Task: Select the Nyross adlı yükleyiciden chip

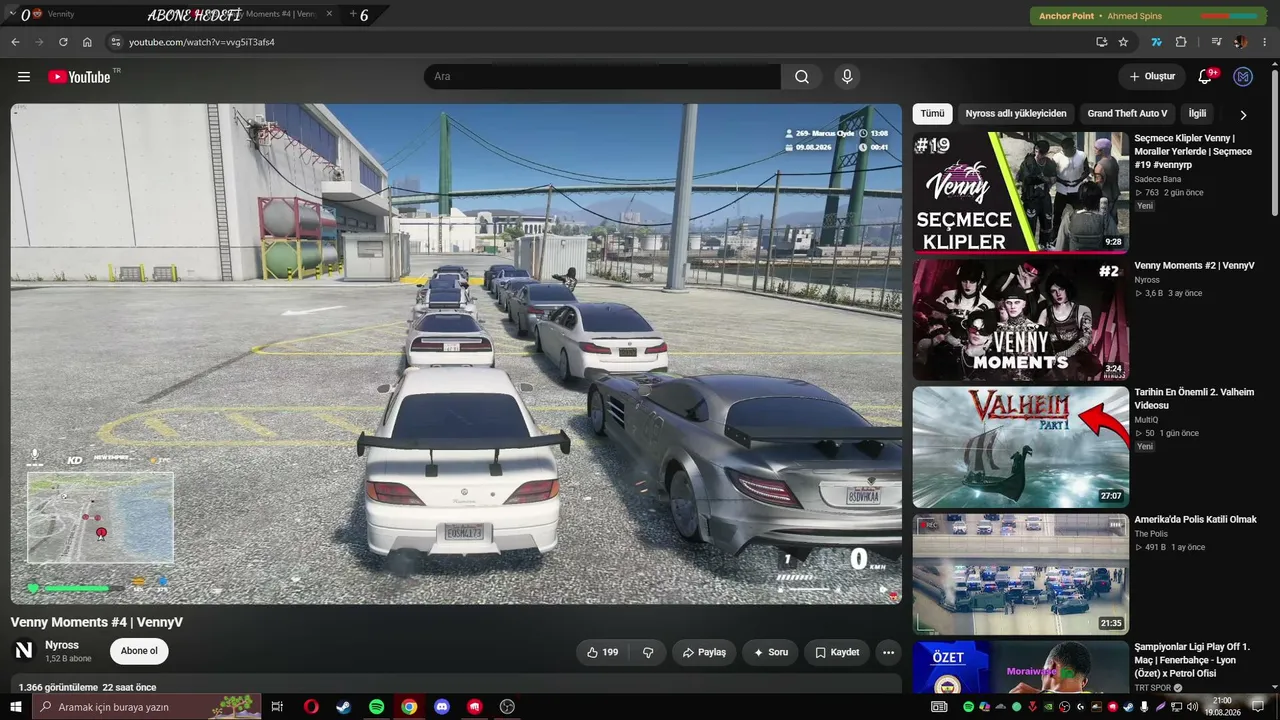Action: click(x=1016, y=114)
